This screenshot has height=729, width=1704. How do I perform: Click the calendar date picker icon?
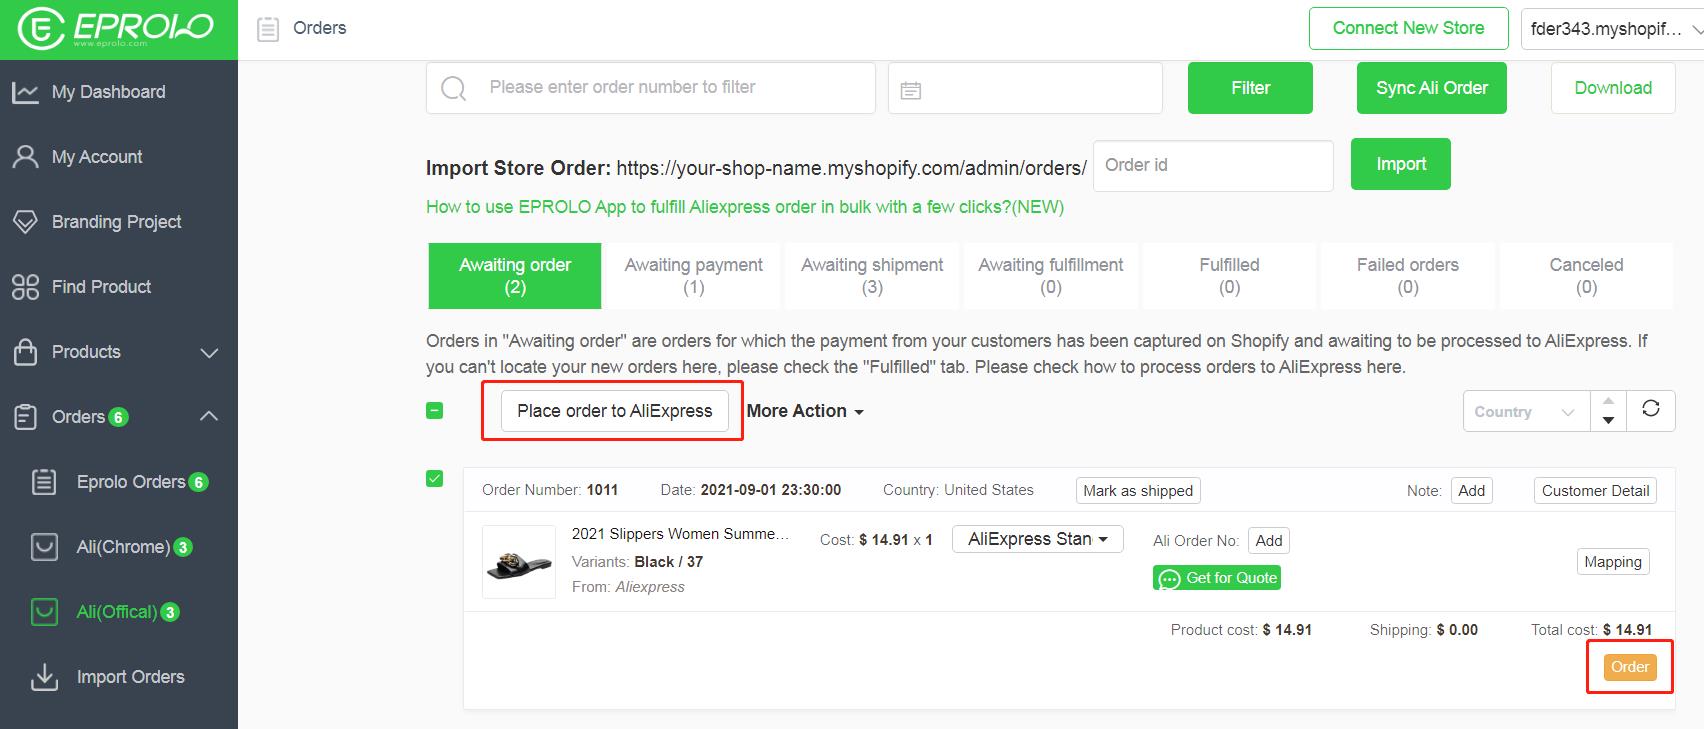[910, 90]
